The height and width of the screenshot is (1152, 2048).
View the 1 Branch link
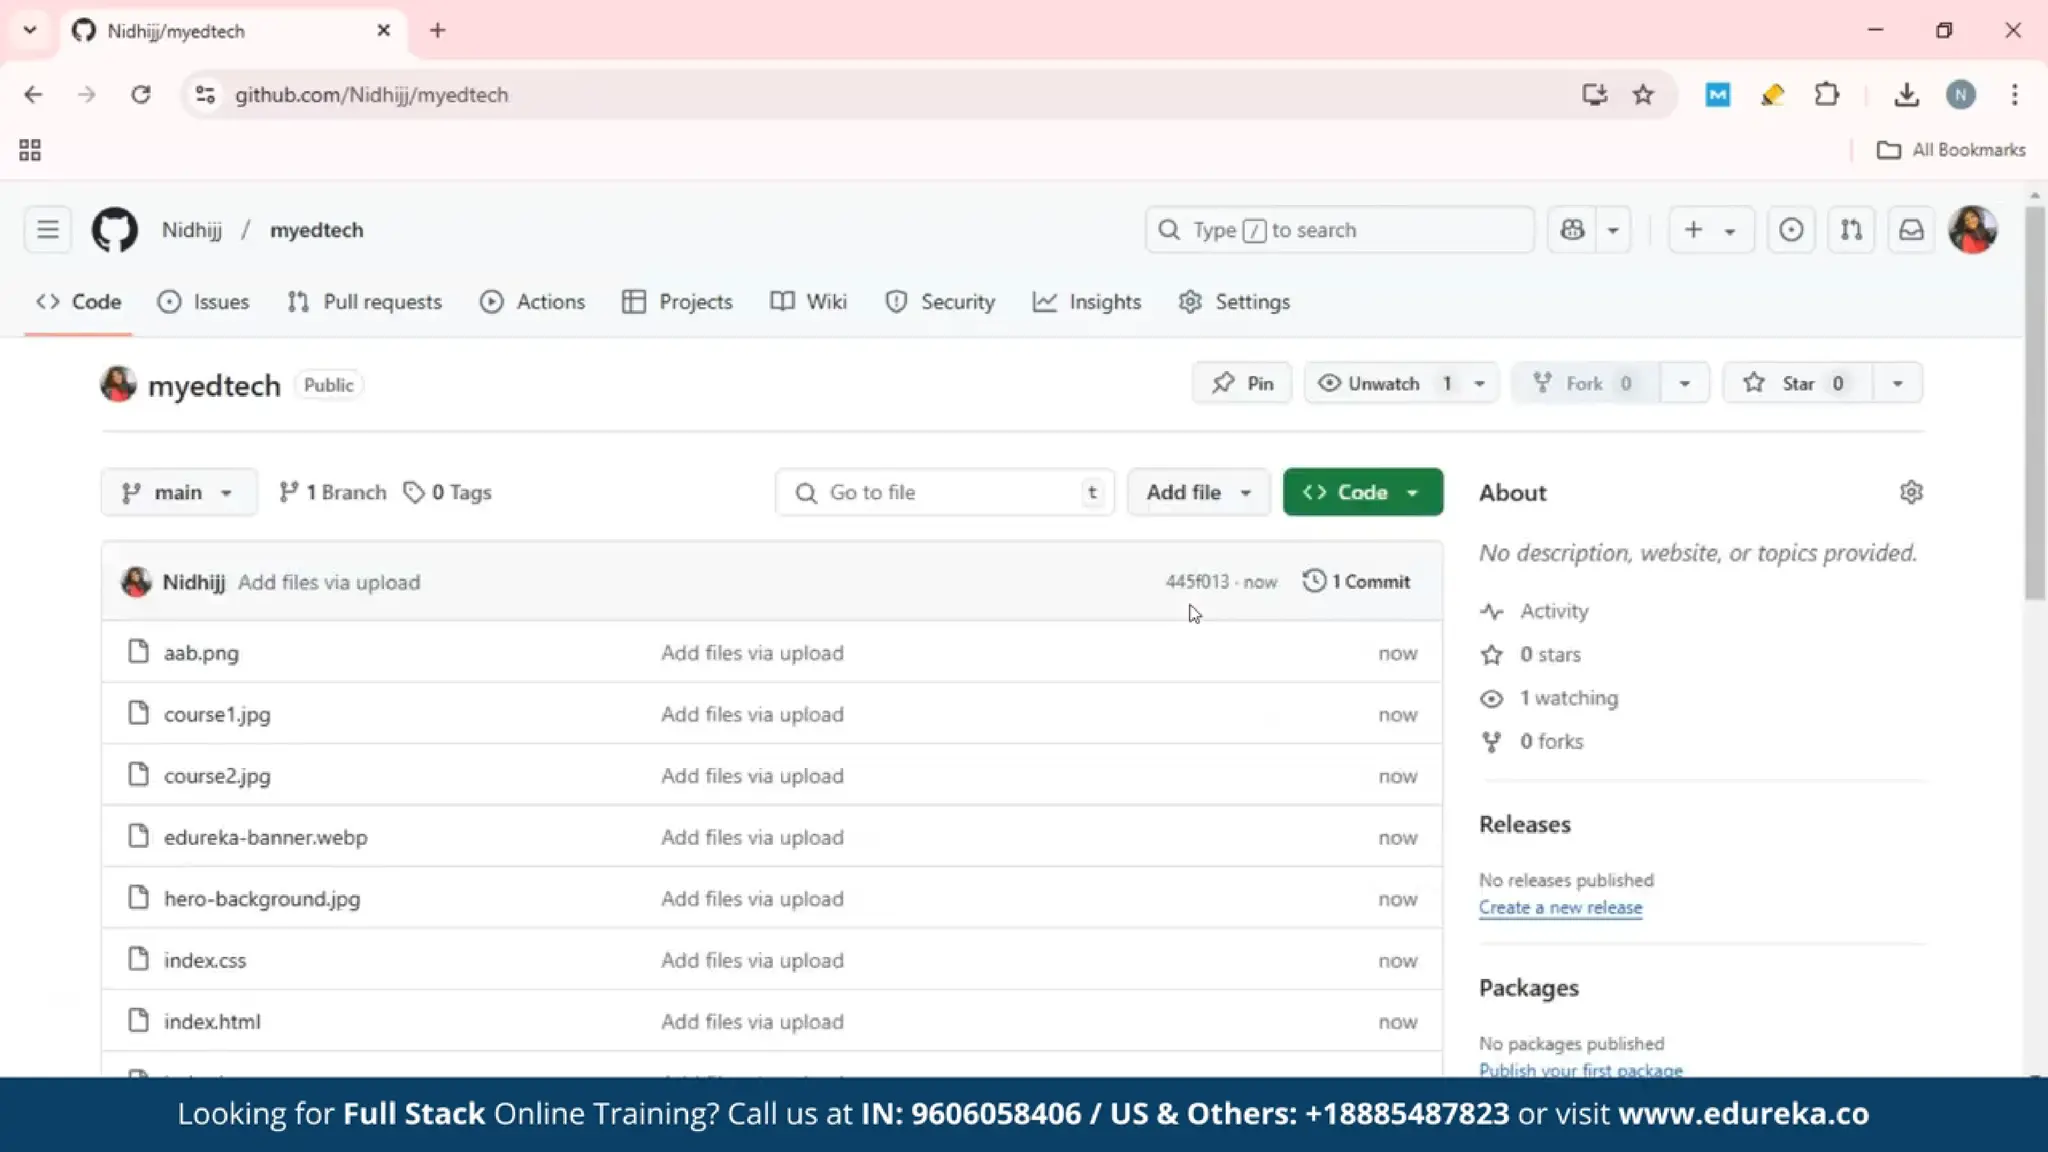[x=333, y=492]
